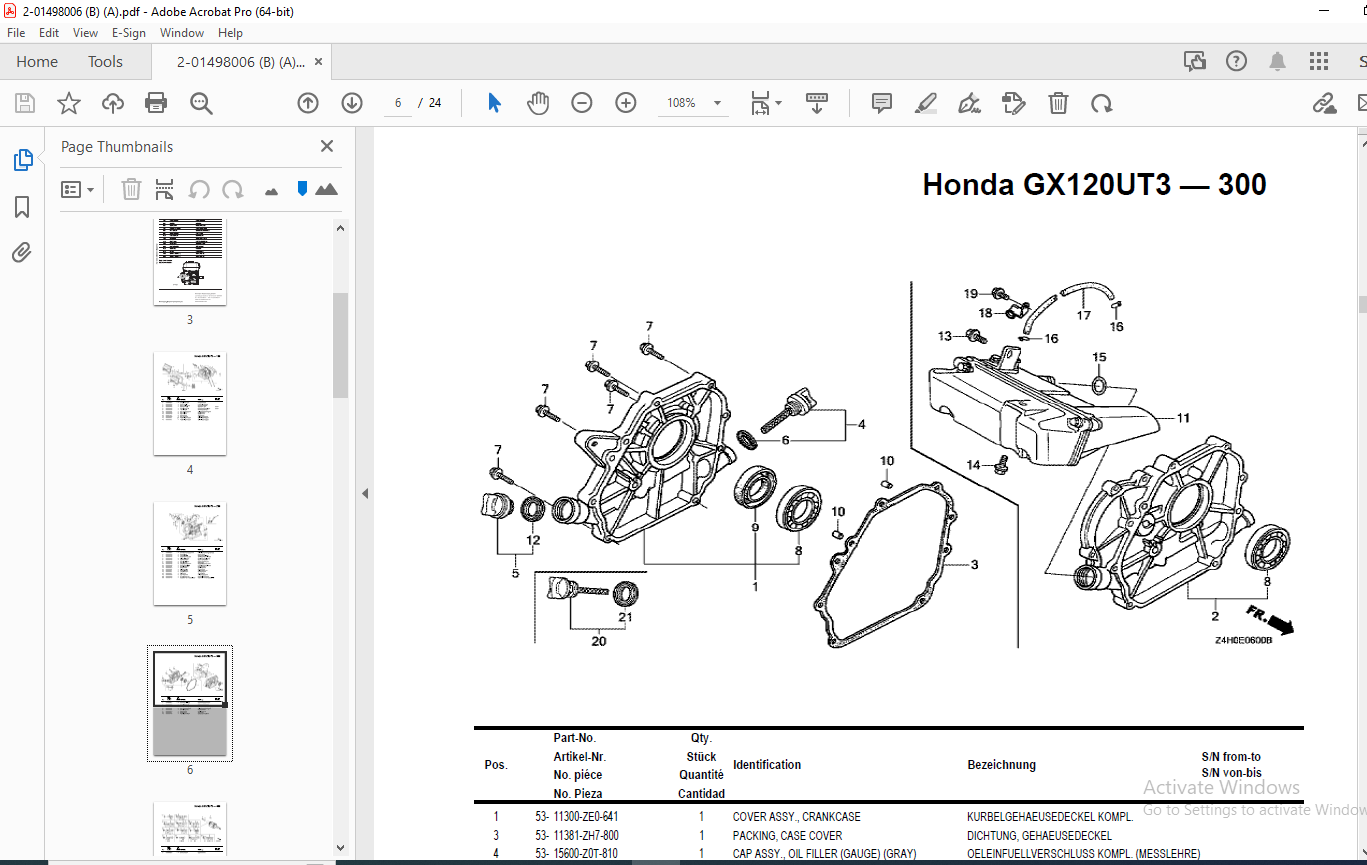Add a sticky note comment
The height and width of the screenshot is (865, 1367).
click(881, 103)
